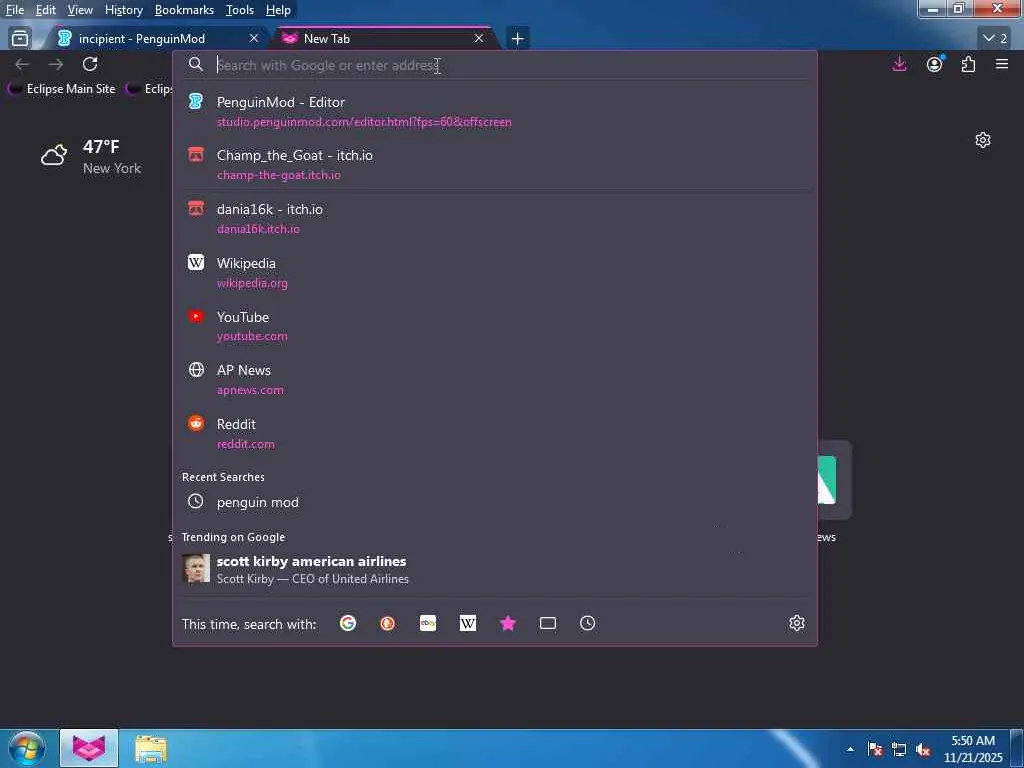Open the File menu
This screenshot has width=1024, height=768.
pos(14,10)
